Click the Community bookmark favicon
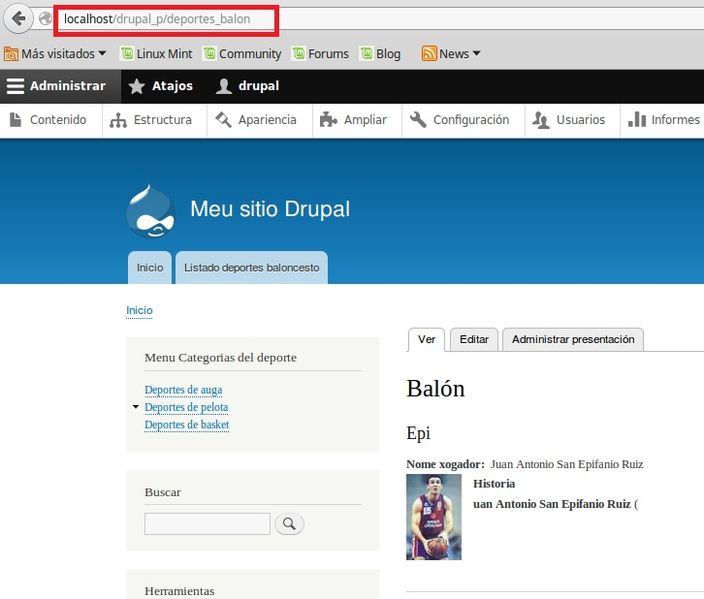The height and width of the screenshot is (599, 704). pos(209,53)
